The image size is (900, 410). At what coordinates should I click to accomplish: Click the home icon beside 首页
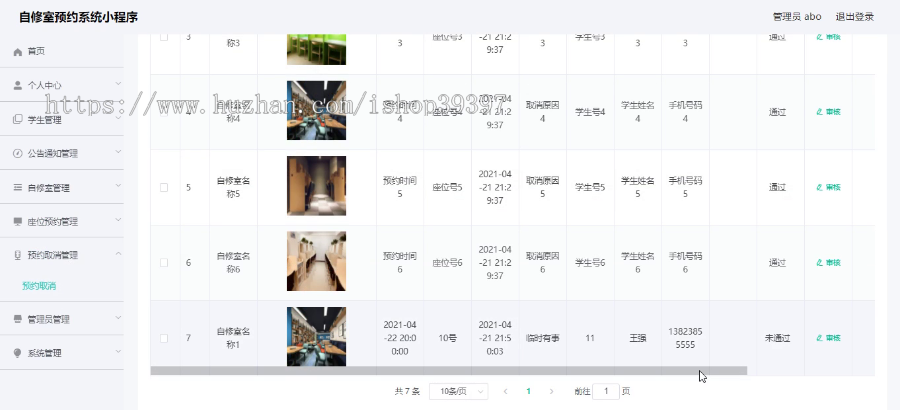[17, 52]
